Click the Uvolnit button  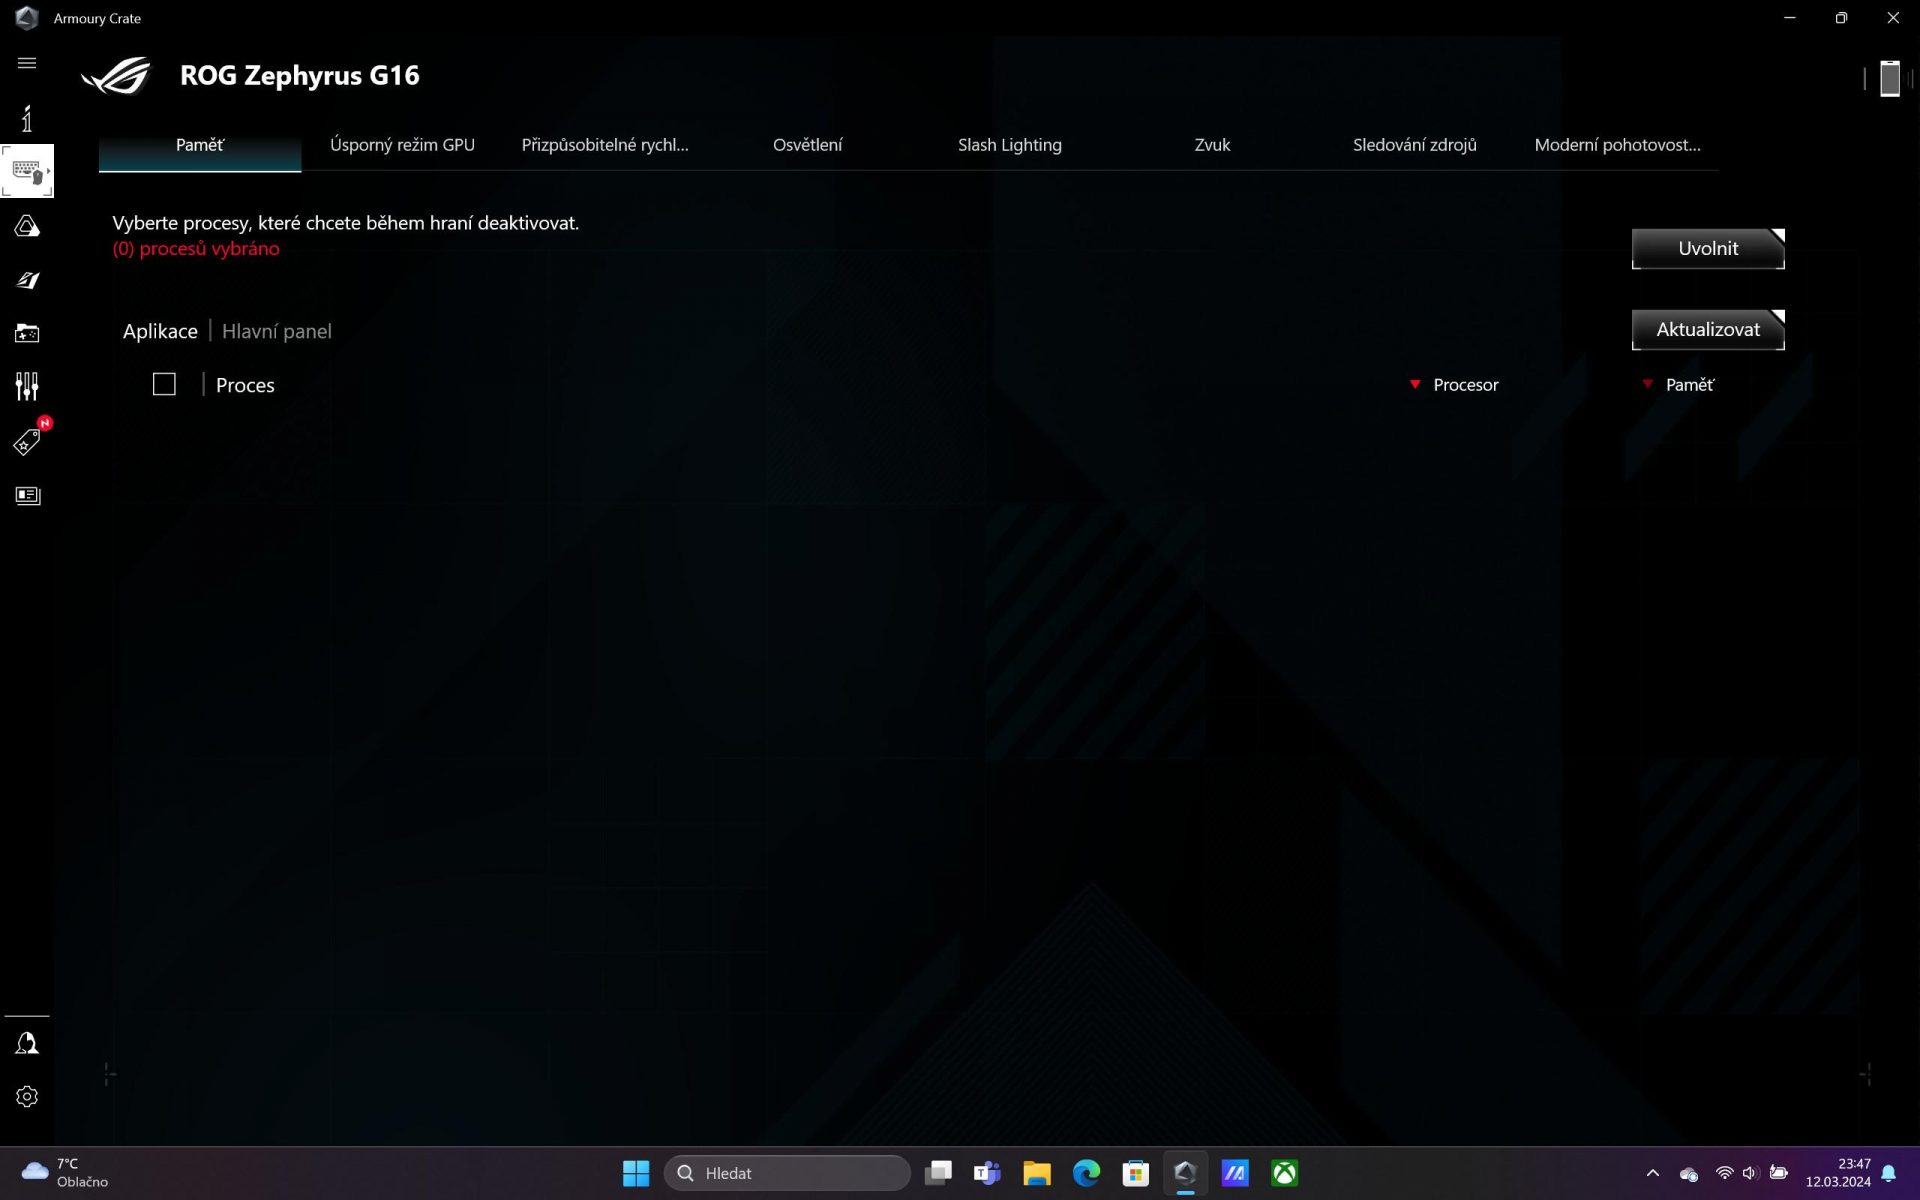click(x=1707, y=249)
